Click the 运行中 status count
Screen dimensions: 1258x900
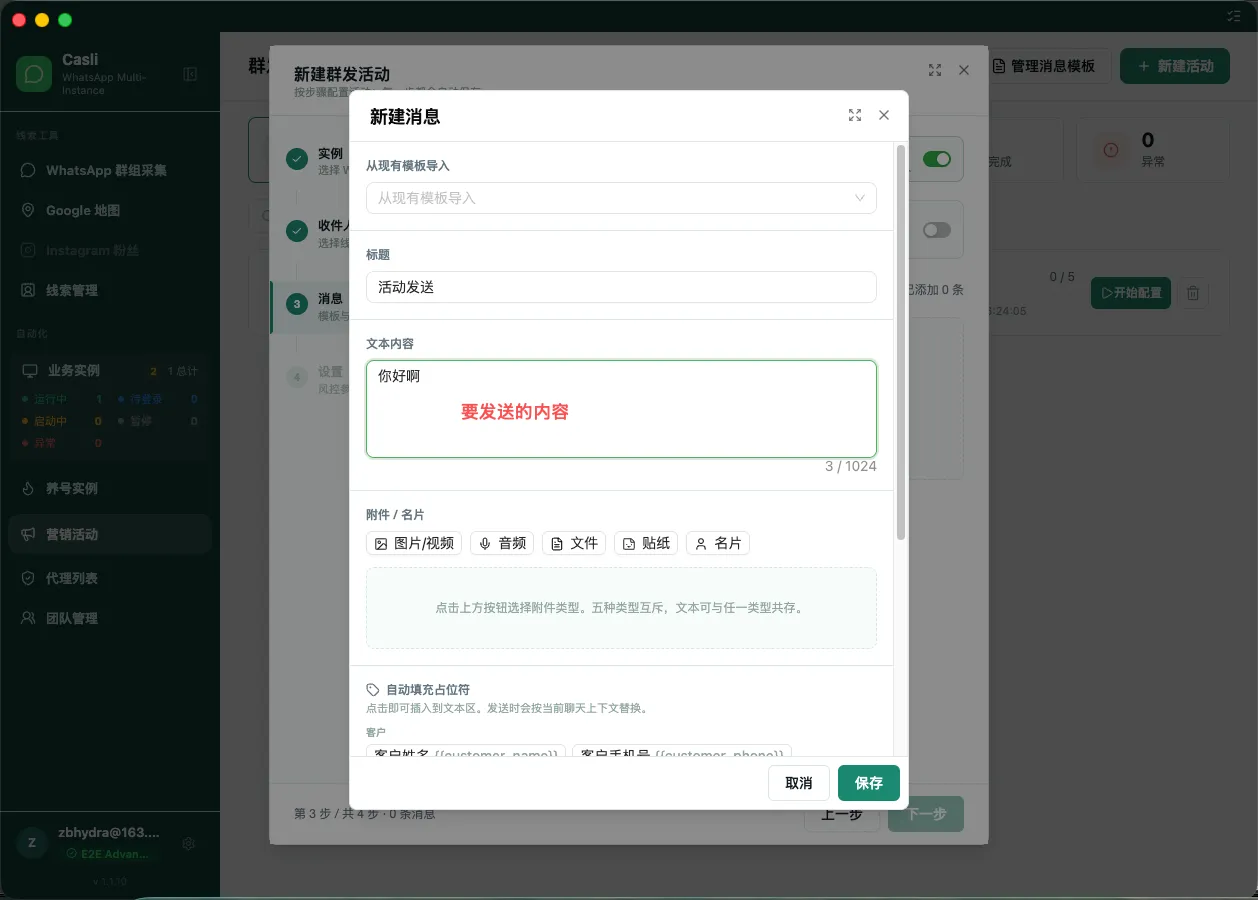(62, 399)
